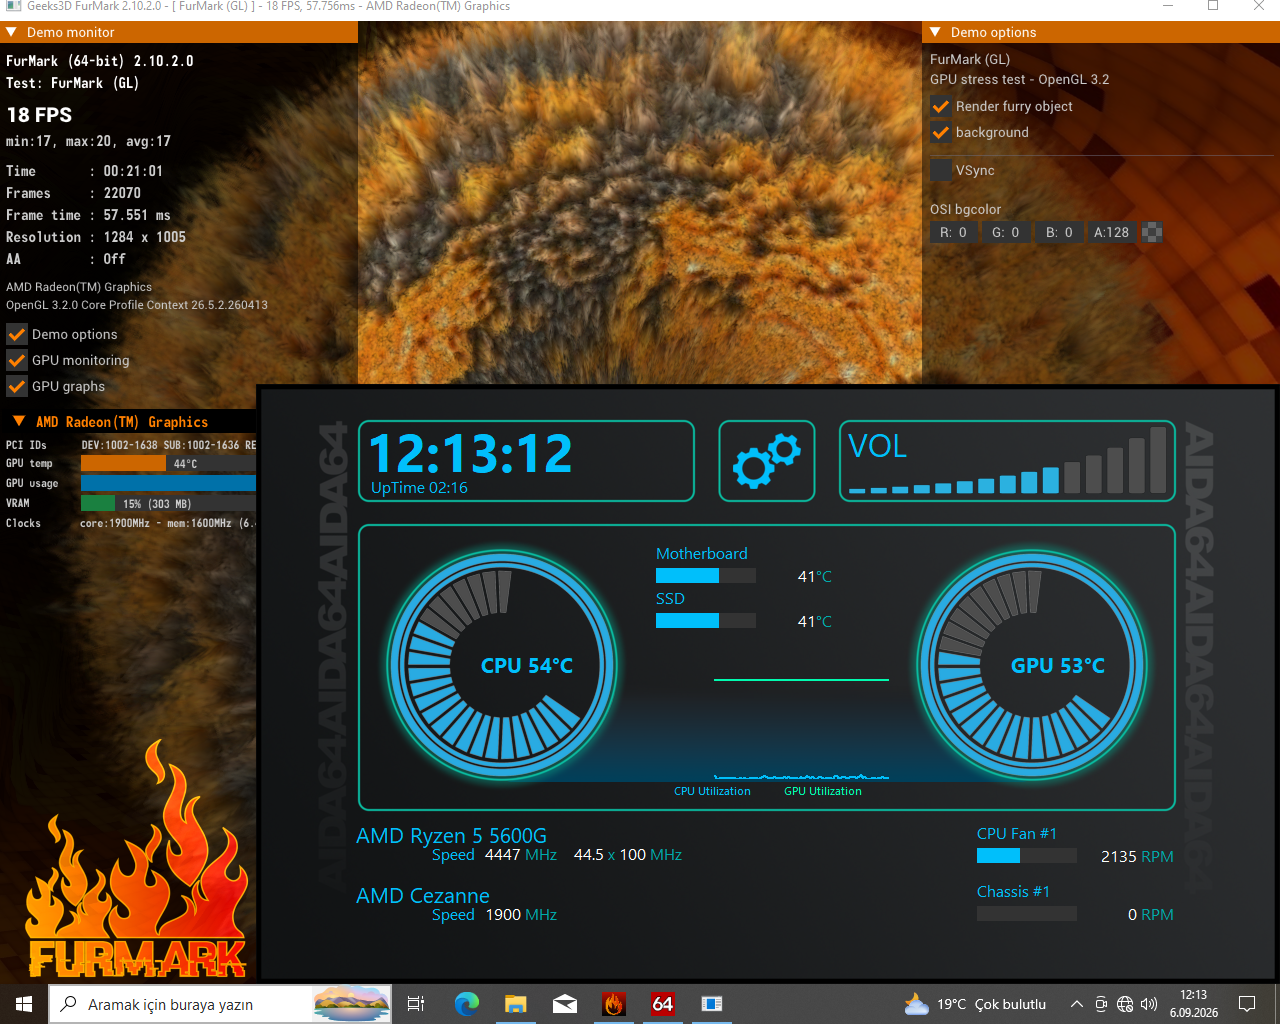This screenshot has width=1280, height=1024.
Task: Toggle the GPU graphs checkbox
Action: pyautogui.click(x=17, y=386)
